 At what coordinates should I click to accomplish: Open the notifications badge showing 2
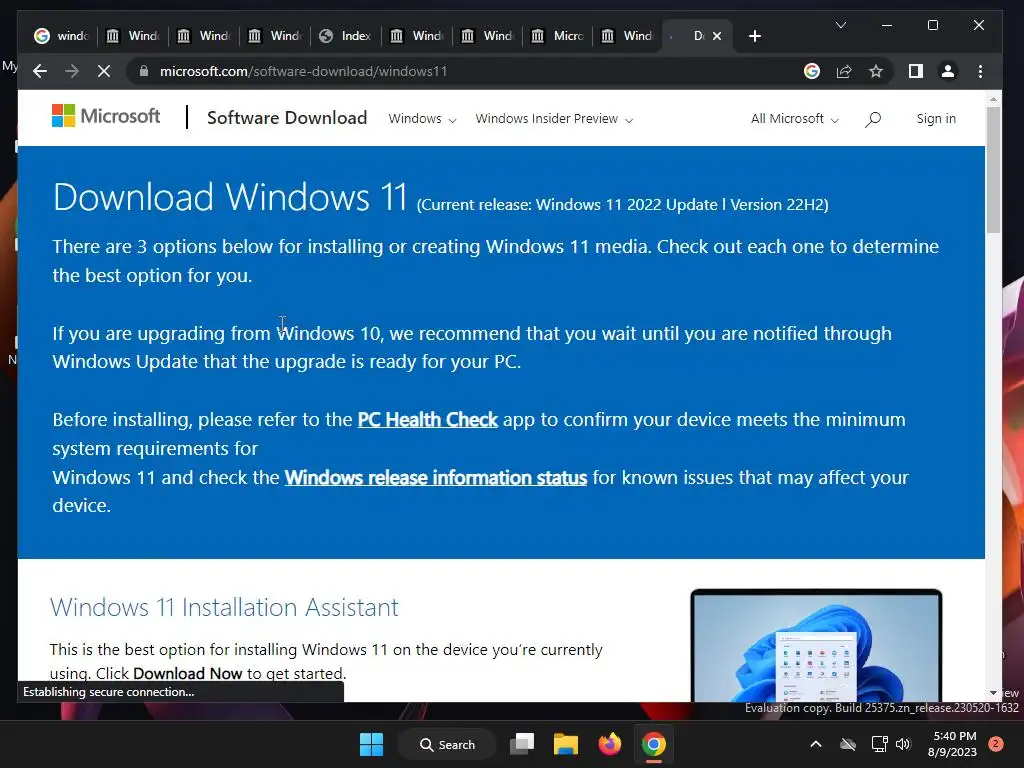pyautogui.click(x=995, y=744)
